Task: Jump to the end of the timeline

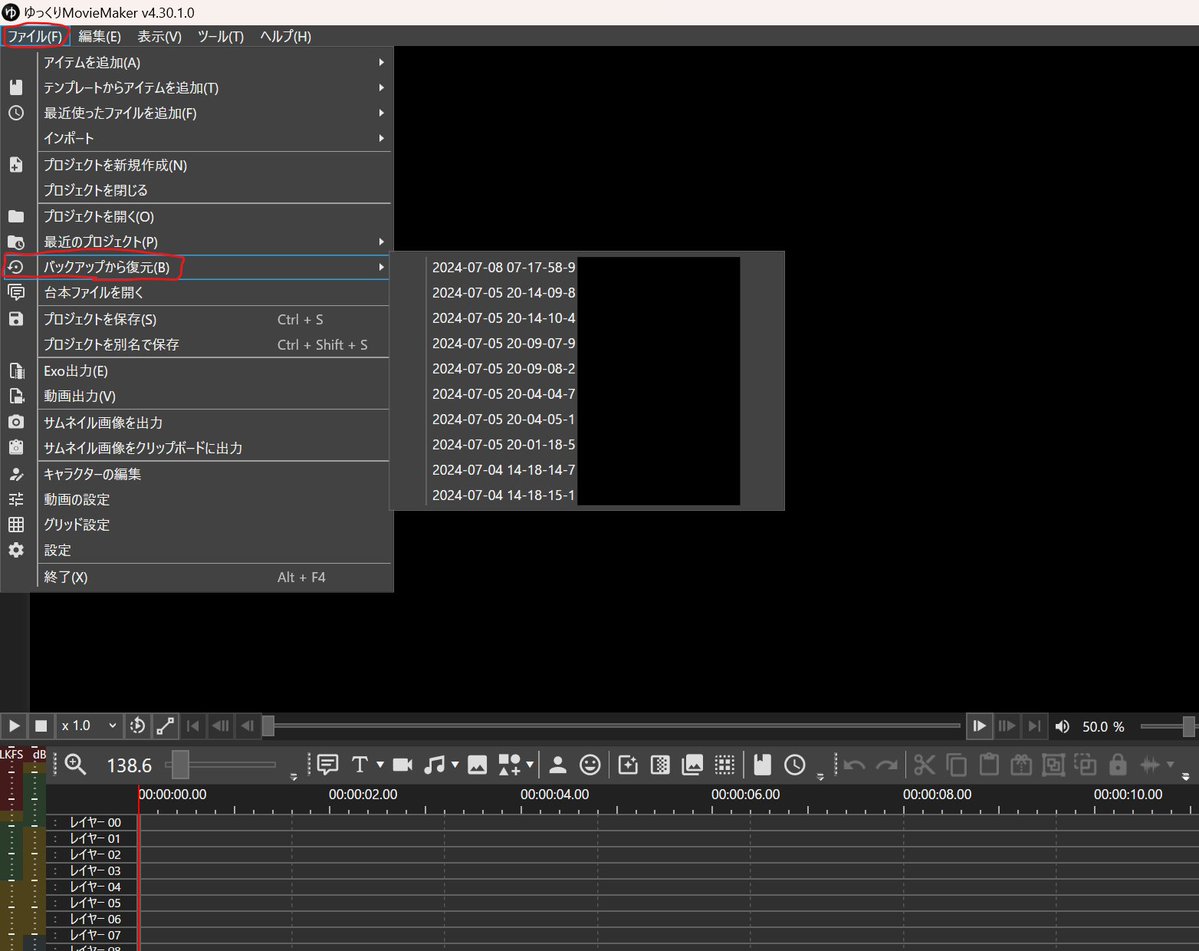Action: 1034,725
